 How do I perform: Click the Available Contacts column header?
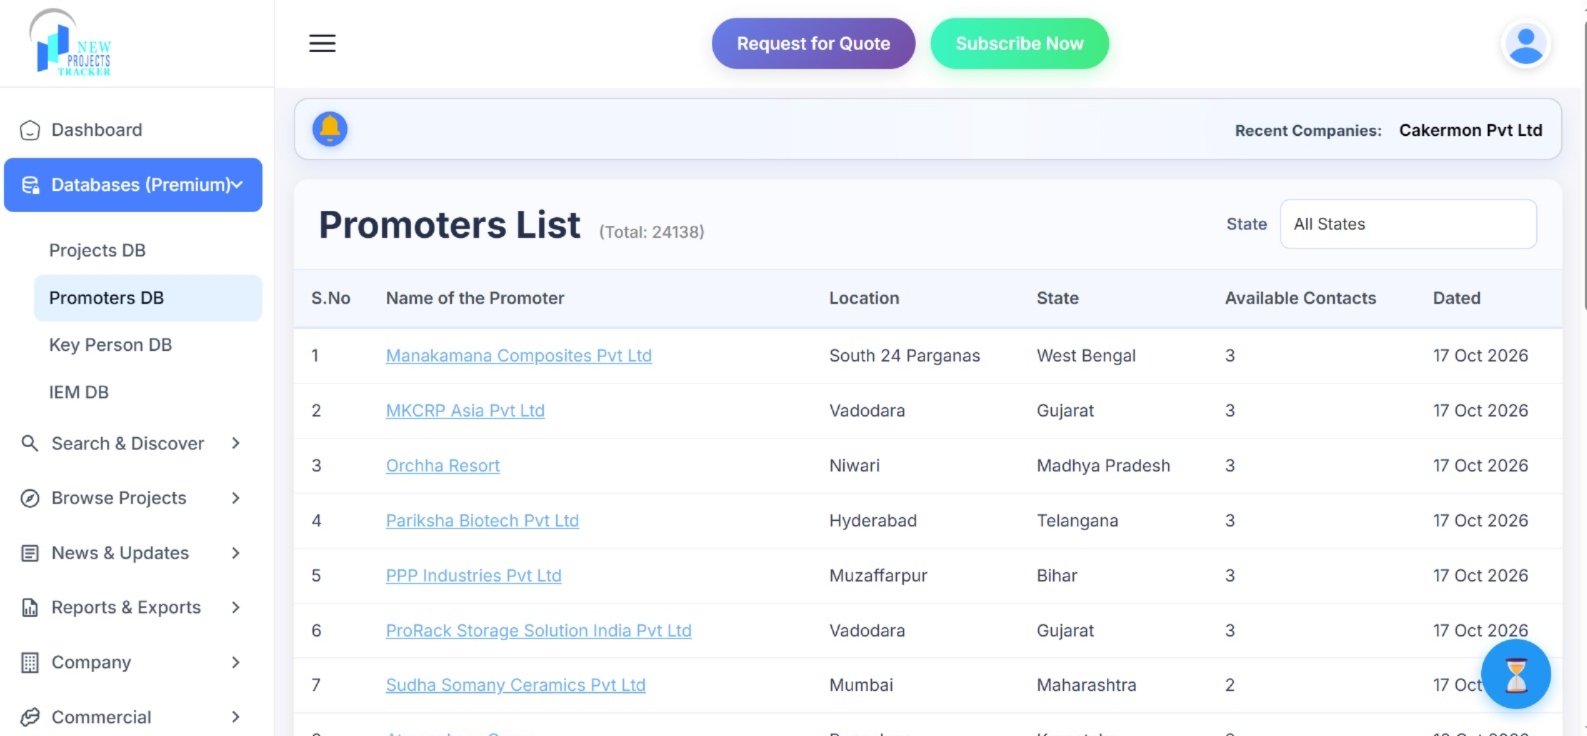1300,298
